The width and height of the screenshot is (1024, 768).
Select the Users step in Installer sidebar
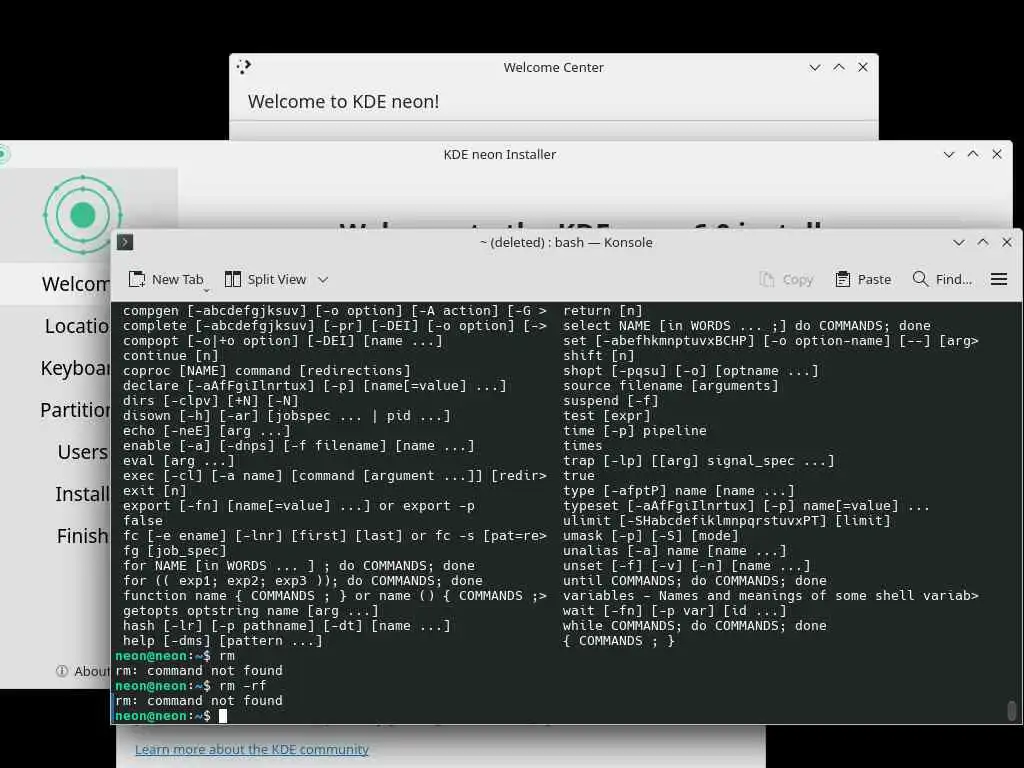[56, 452]
